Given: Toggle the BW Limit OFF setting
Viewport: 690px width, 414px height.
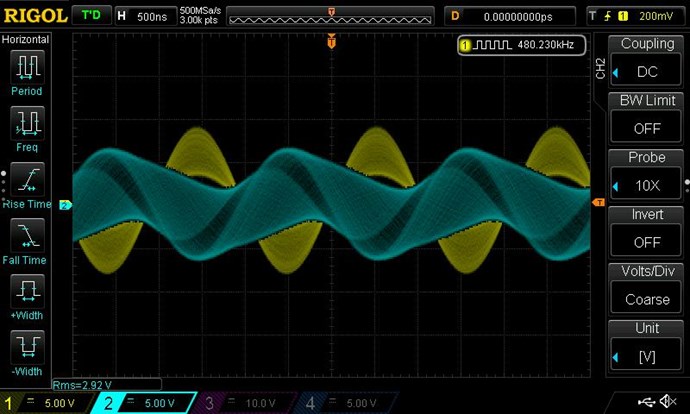Looking at the screenshot, I should pyautogui.click(x=647, y=128).
